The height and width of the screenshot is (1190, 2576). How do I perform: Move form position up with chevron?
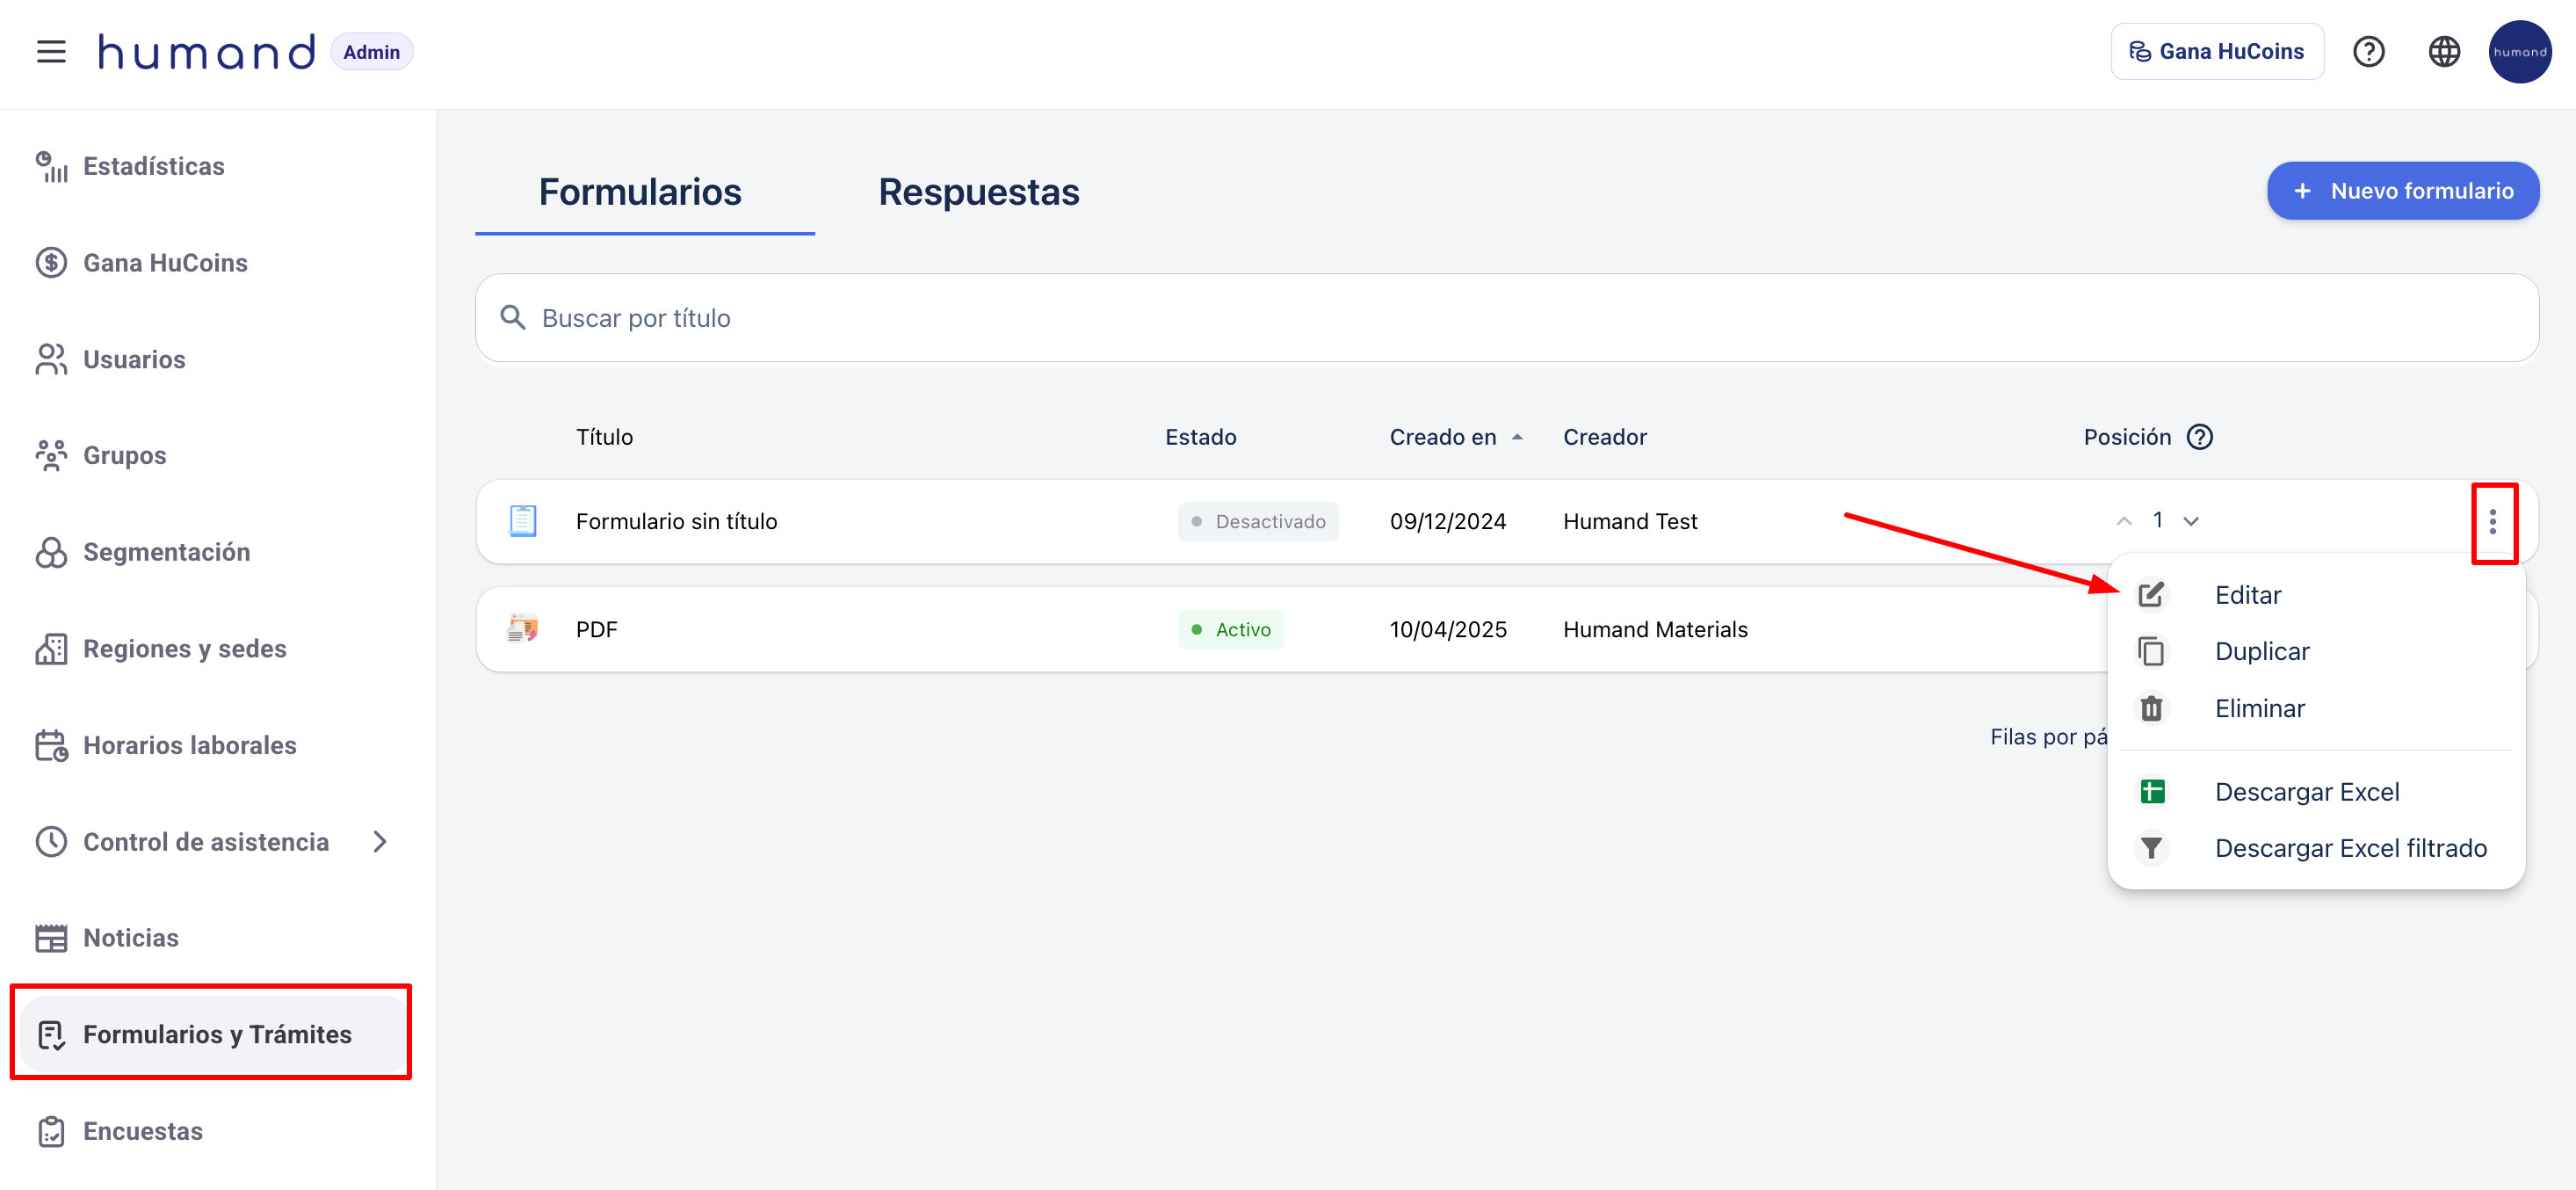tap(2123, 521)
